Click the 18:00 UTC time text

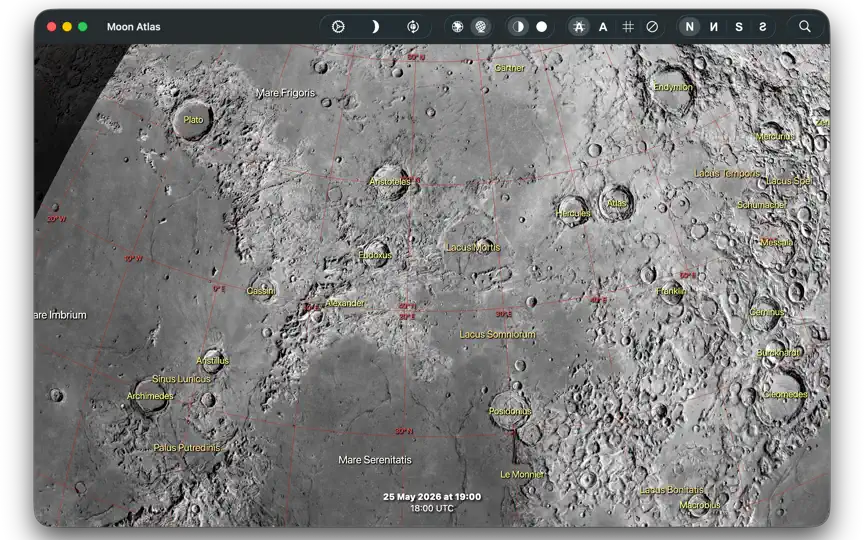[432, 509]
